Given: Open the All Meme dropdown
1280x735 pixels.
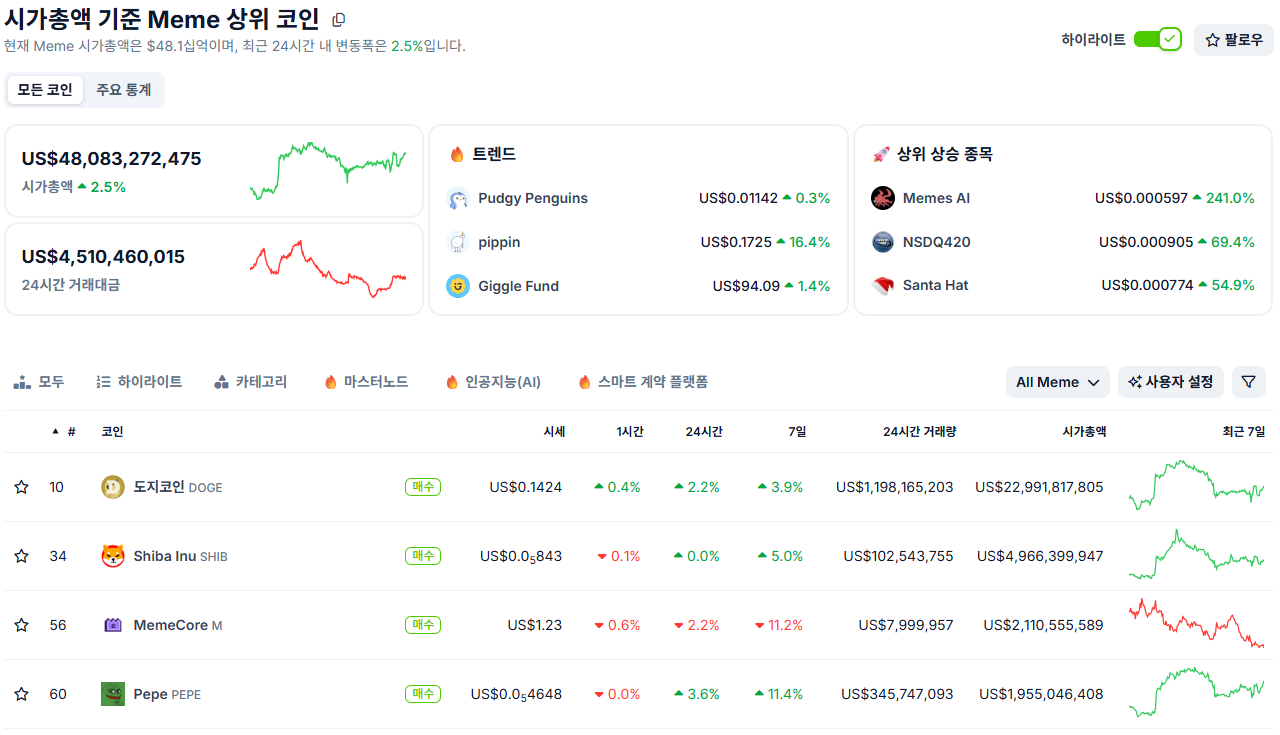Looking at the screenshot, I should point(1057,382).
